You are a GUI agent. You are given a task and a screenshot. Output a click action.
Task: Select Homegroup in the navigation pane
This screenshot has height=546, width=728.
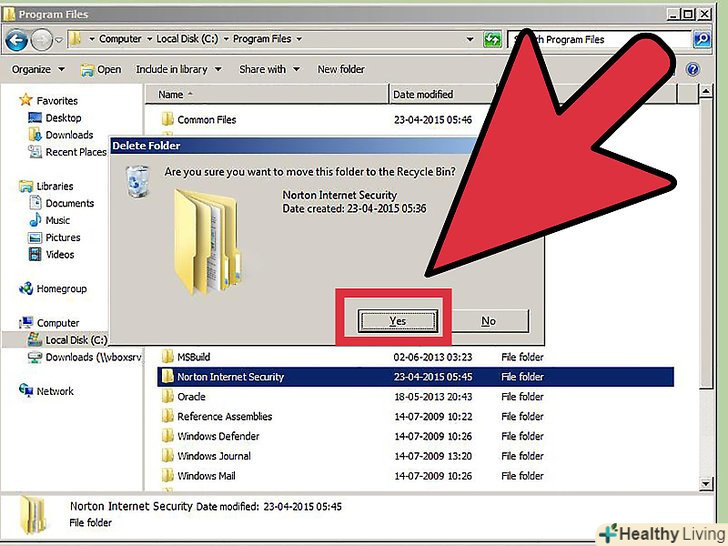click(62, 288)
